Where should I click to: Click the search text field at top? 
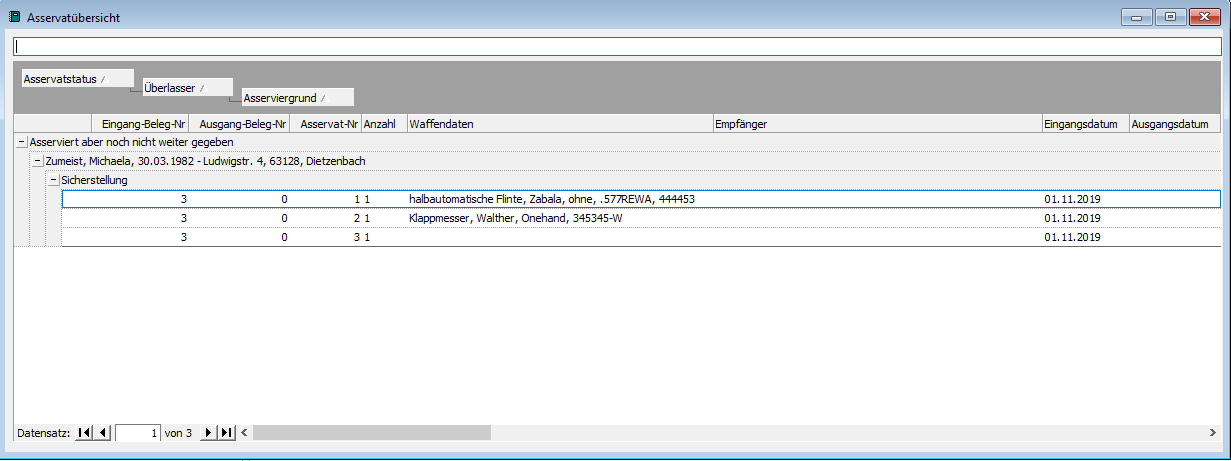coord(616,47)
